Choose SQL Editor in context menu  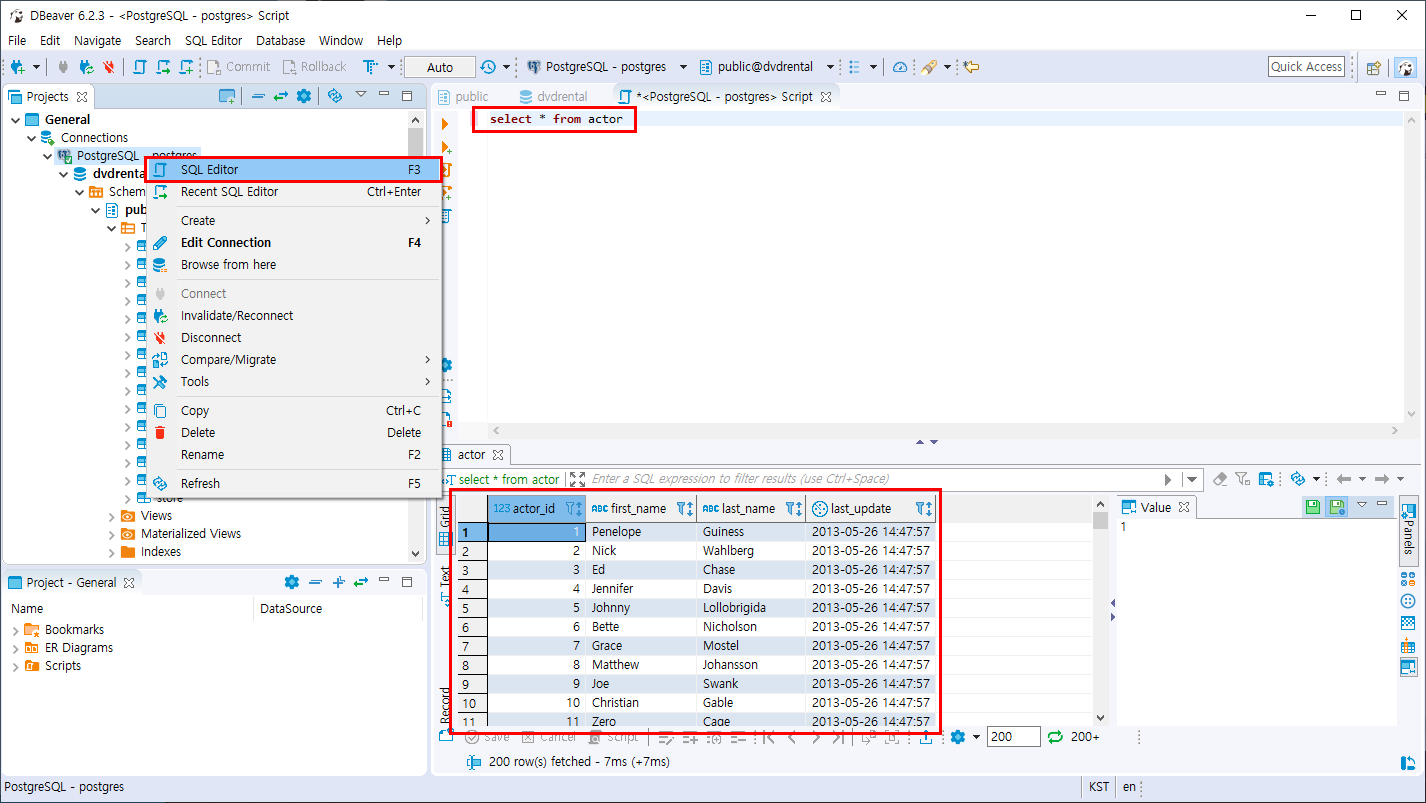[x=293, y=170]
